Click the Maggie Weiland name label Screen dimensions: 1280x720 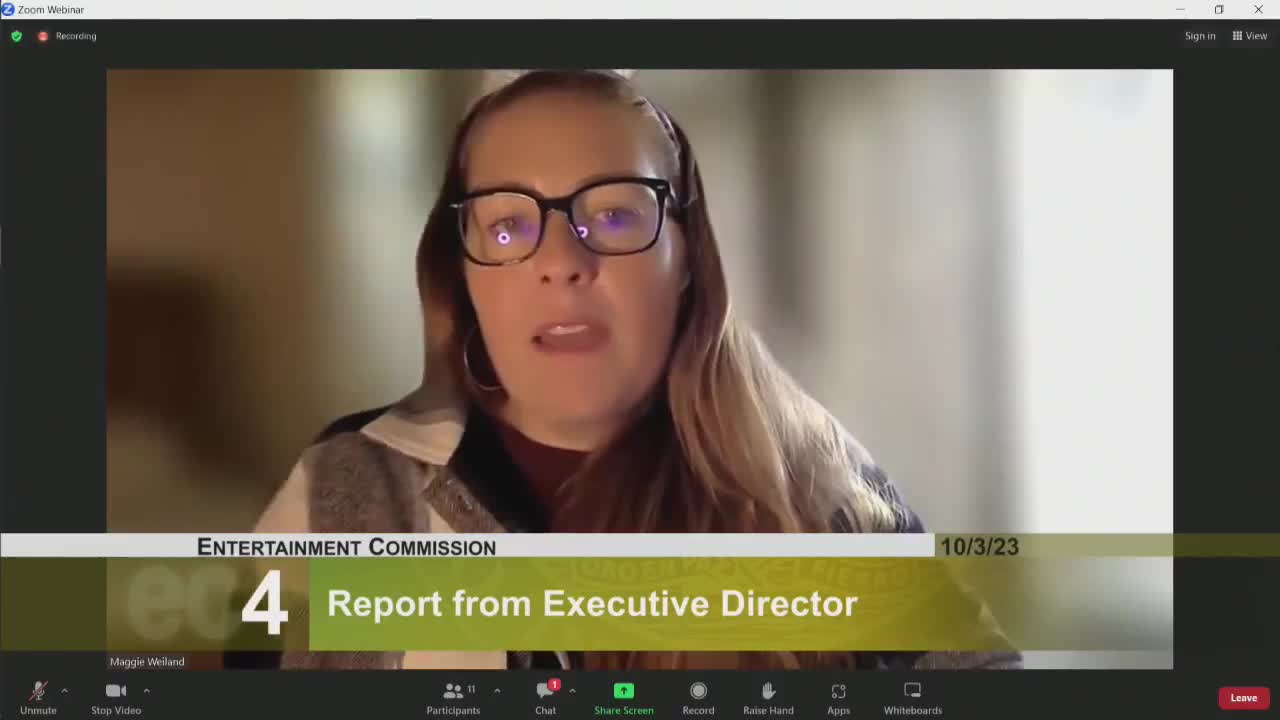[x=147, y=661]
